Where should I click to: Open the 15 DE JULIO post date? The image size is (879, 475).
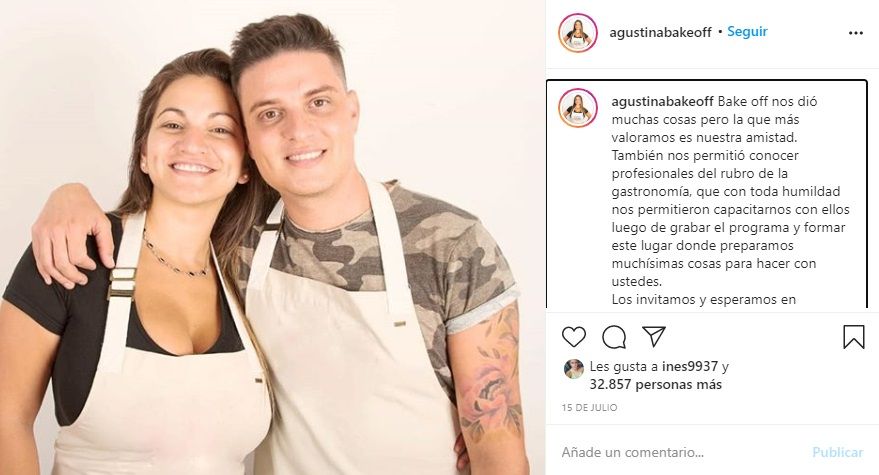589,408
